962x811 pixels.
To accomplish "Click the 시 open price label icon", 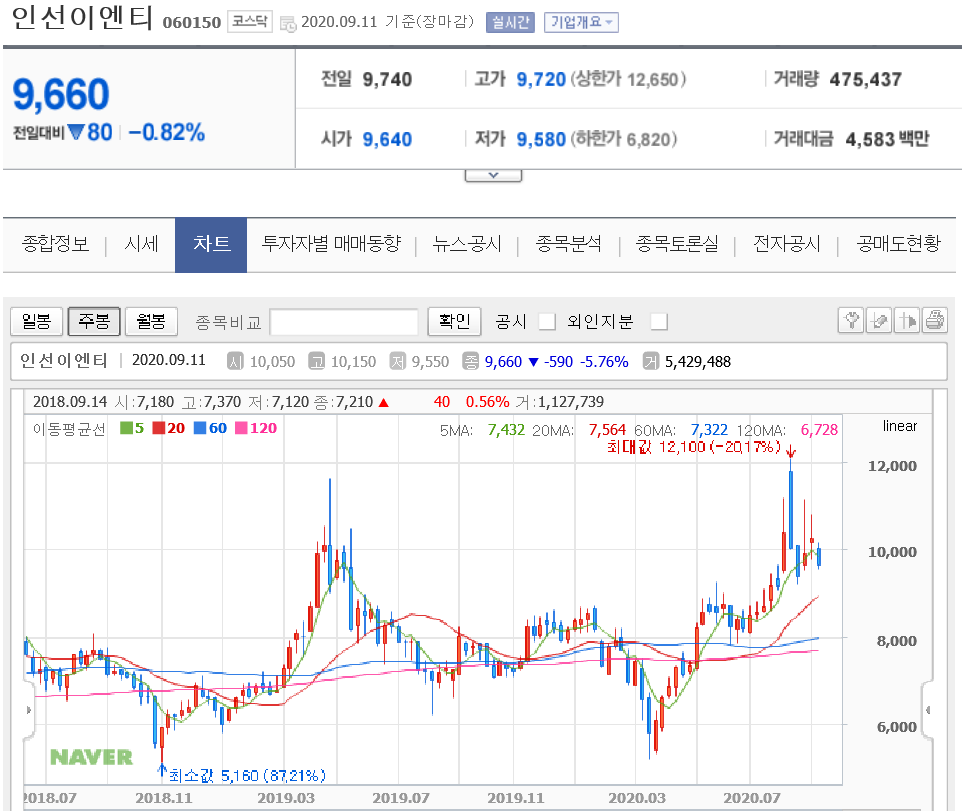I will pyautogui.click(x=235, y=361).
